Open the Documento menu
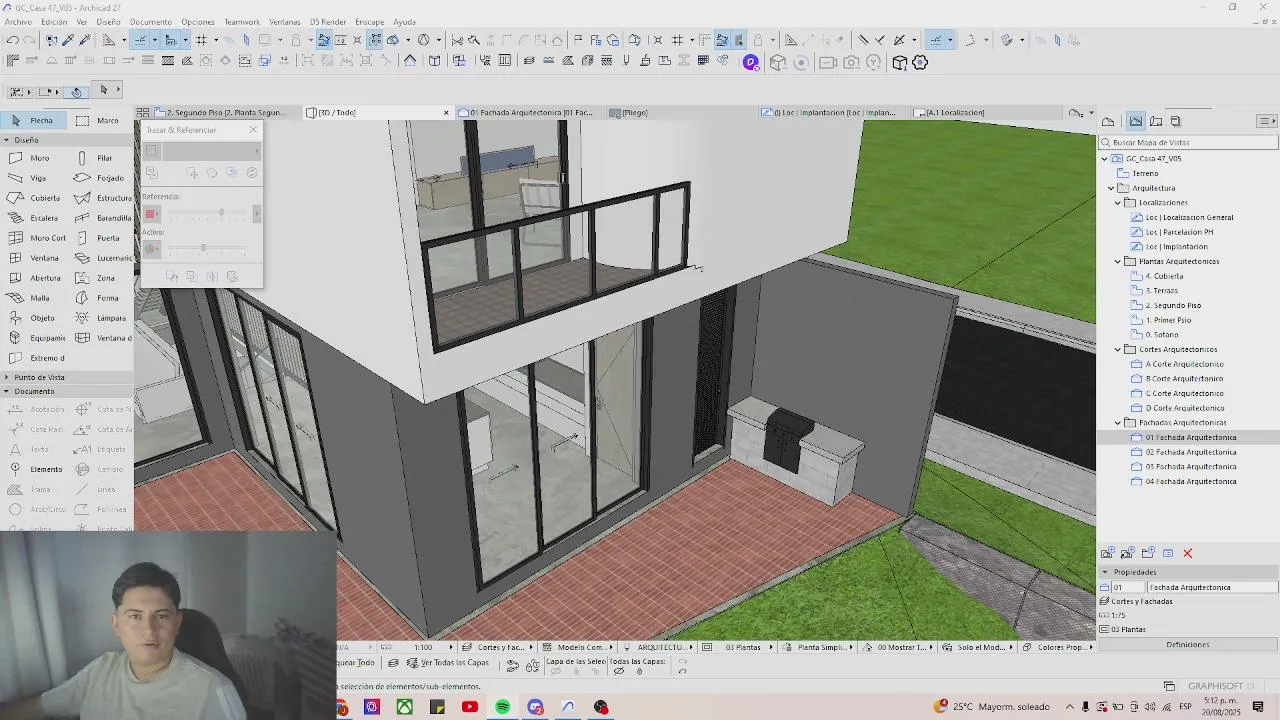The height and width of the screenshot is (720, 1280). click(x=151, y=21)
